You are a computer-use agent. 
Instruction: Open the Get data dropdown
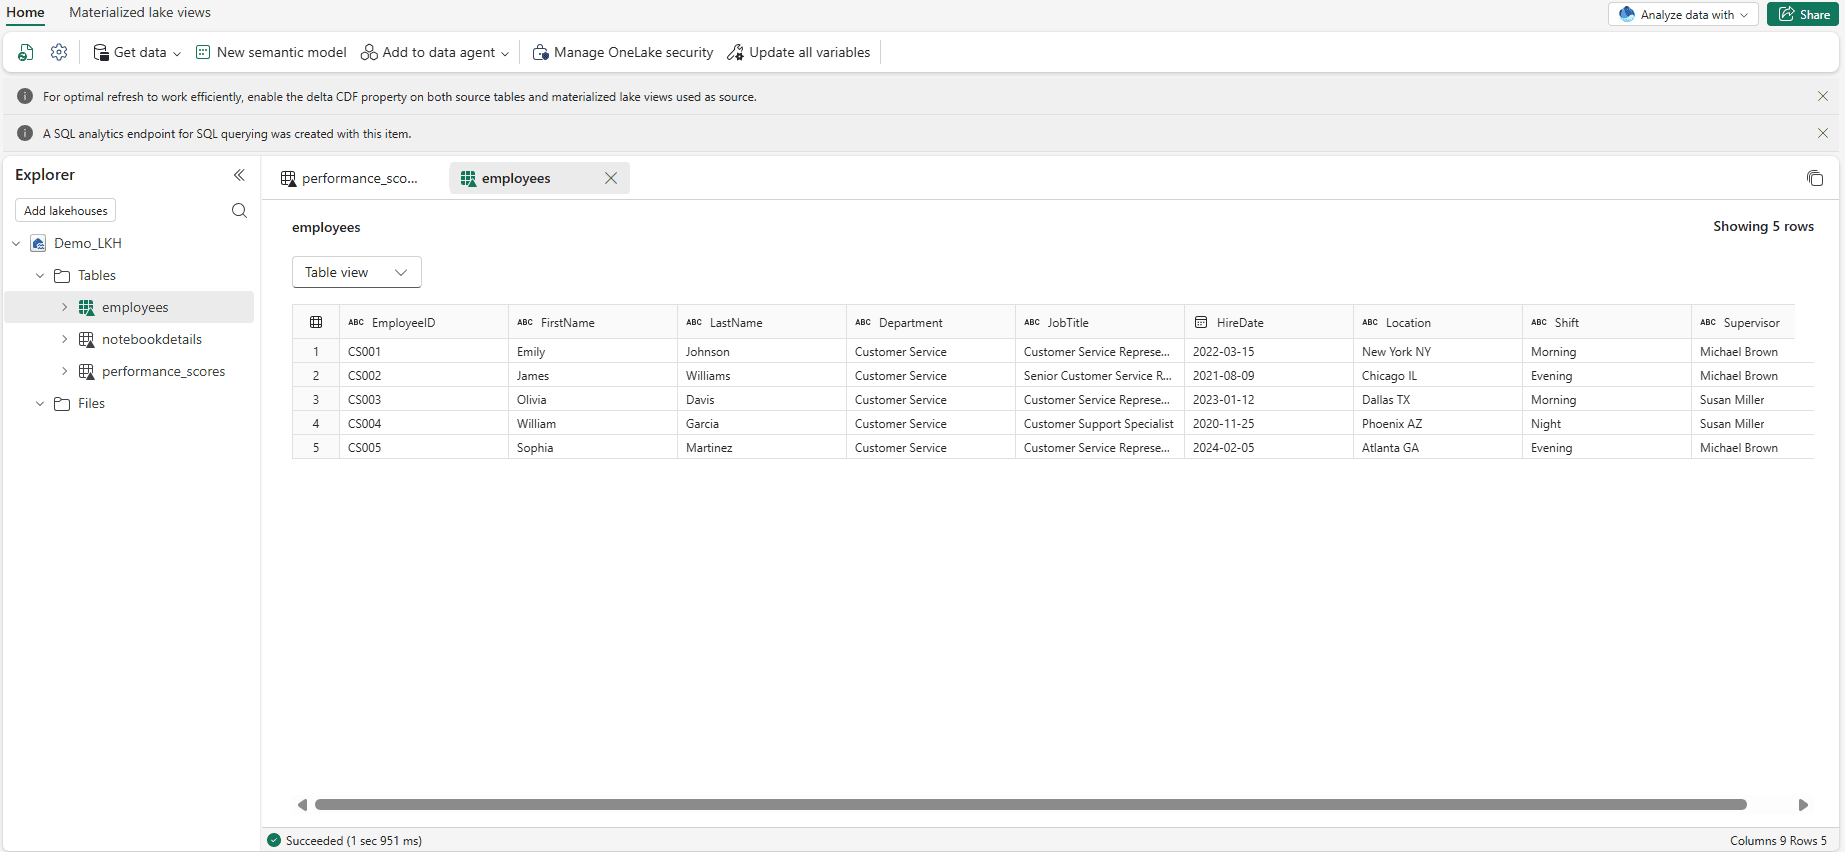[x=137, y=52]
